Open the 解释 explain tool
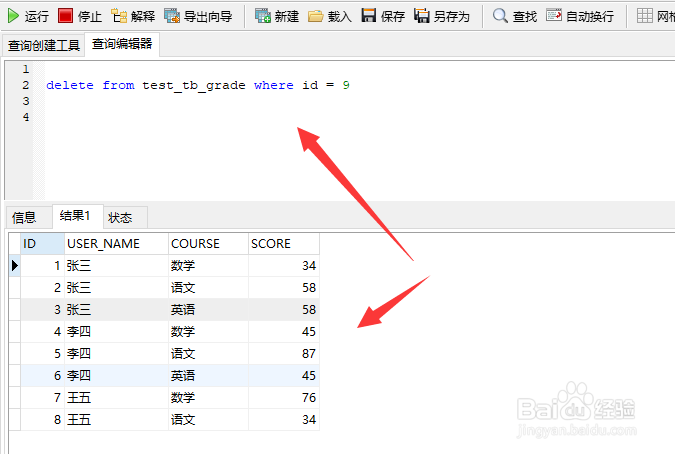The image size is (675, 454). click(x=133, y=16)
